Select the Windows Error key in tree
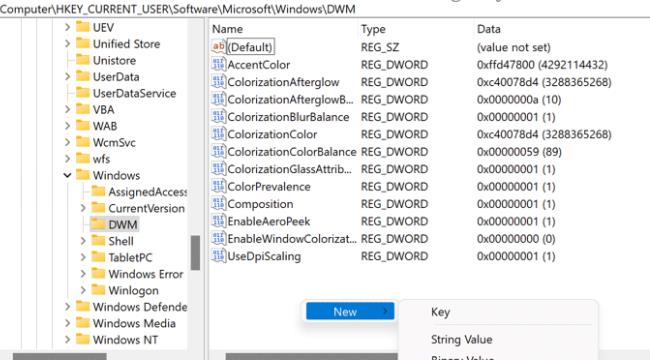 [146, 274]
